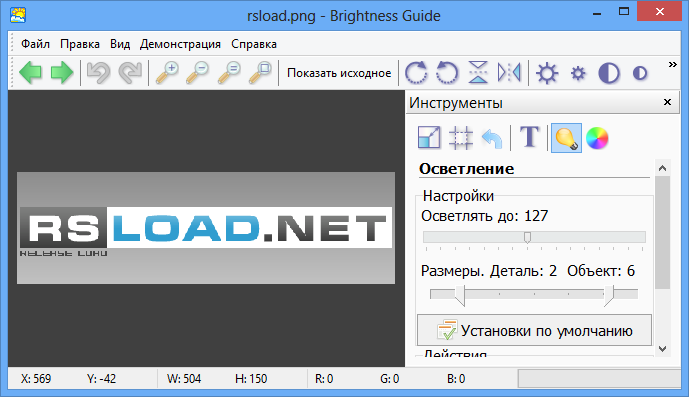The width and height of the screenshot is (689, 397).
Task: Select the Text tool
Action: tap(529, 137)
